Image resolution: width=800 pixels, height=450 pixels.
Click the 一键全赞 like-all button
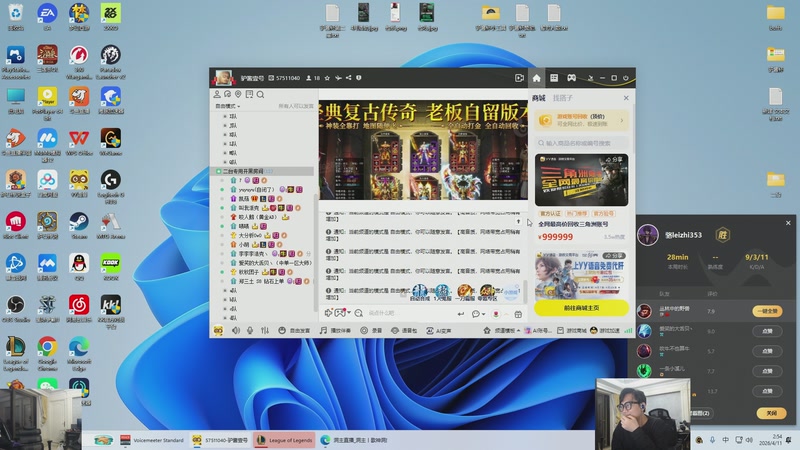coord(767,311)
